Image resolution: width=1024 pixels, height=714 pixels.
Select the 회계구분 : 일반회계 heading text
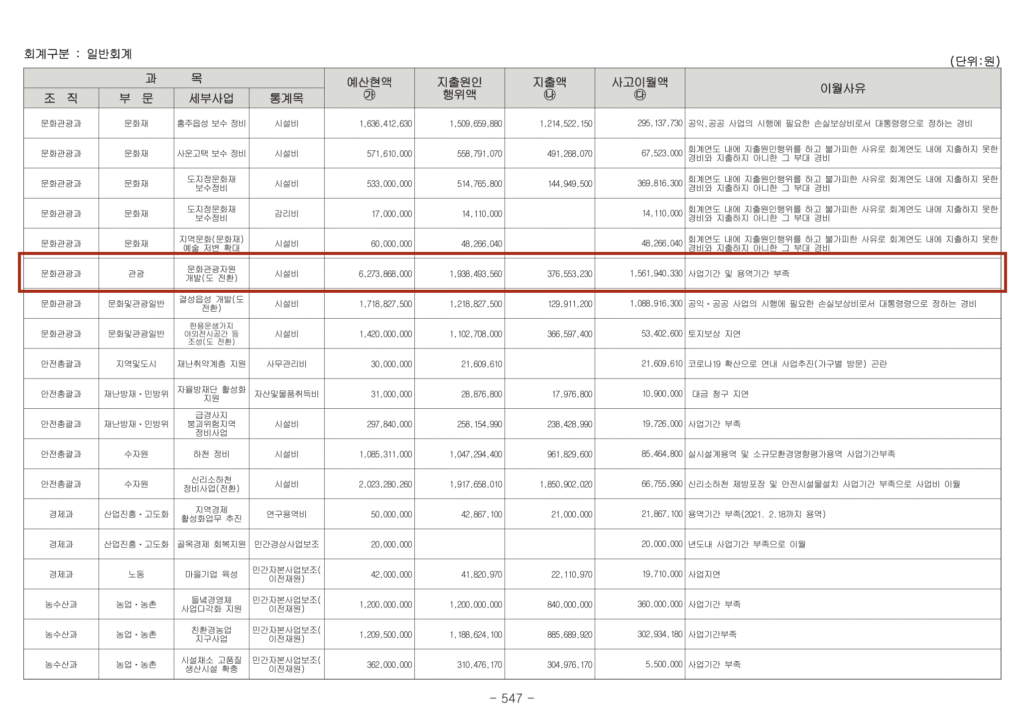(78, 53)
